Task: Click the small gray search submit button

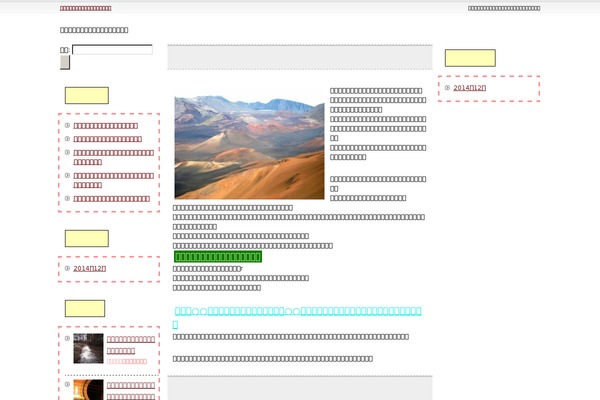Action: (65, 62)
